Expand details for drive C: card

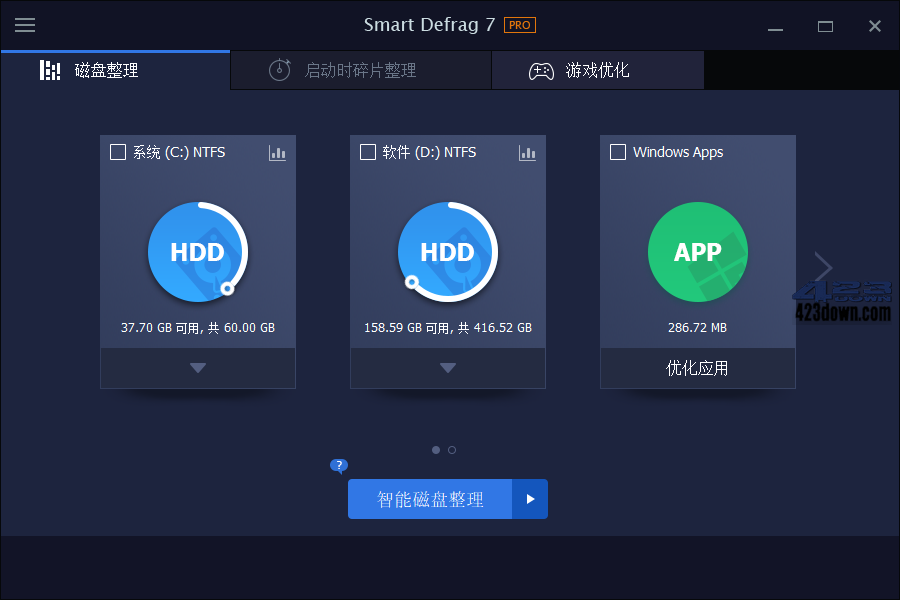[197, 368]
